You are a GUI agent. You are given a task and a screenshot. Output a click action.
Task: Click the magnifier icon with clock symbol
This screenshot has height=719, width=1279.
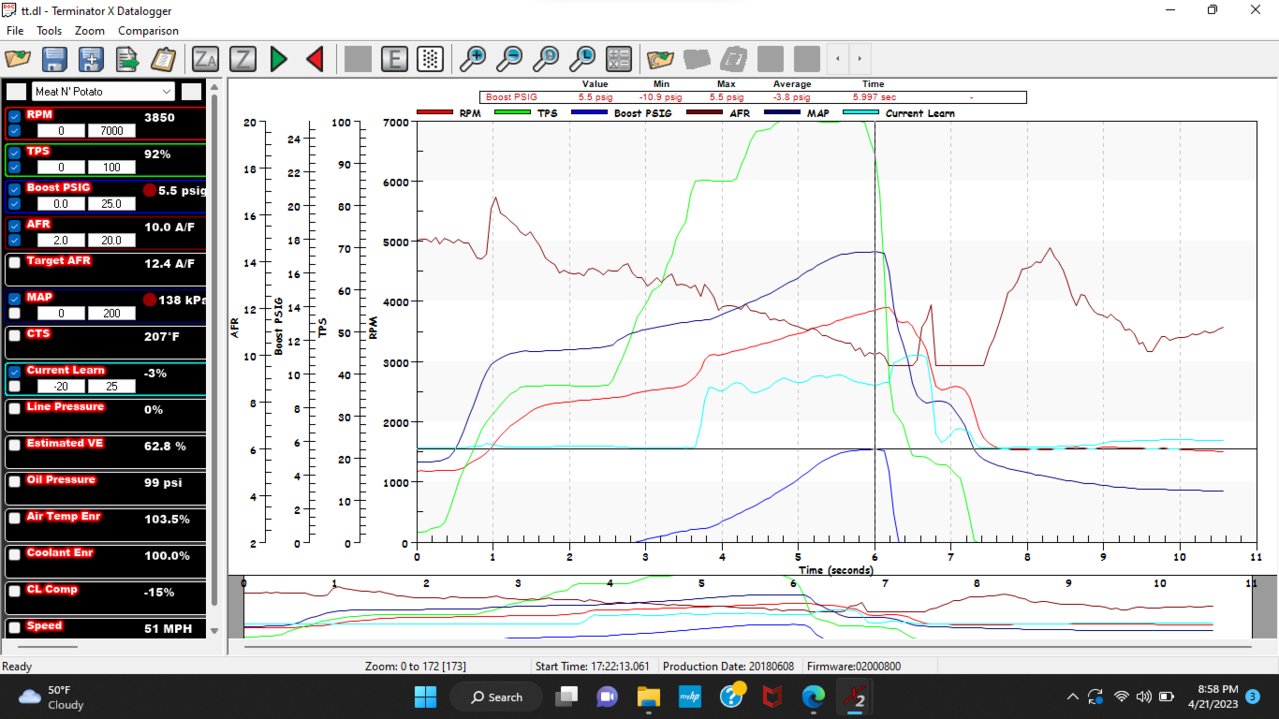pyautogui.click(x=582, y=59)
